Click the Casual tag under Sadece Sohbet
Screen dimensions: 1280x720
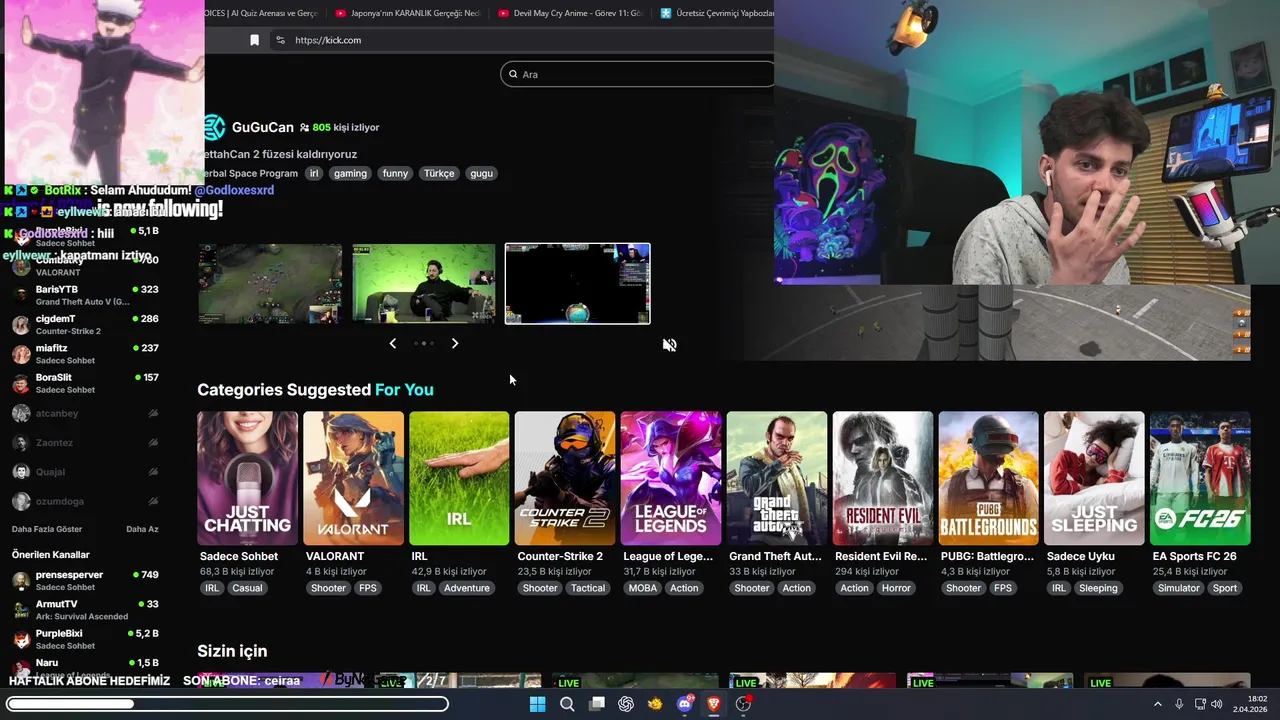(x=247, y=588)
